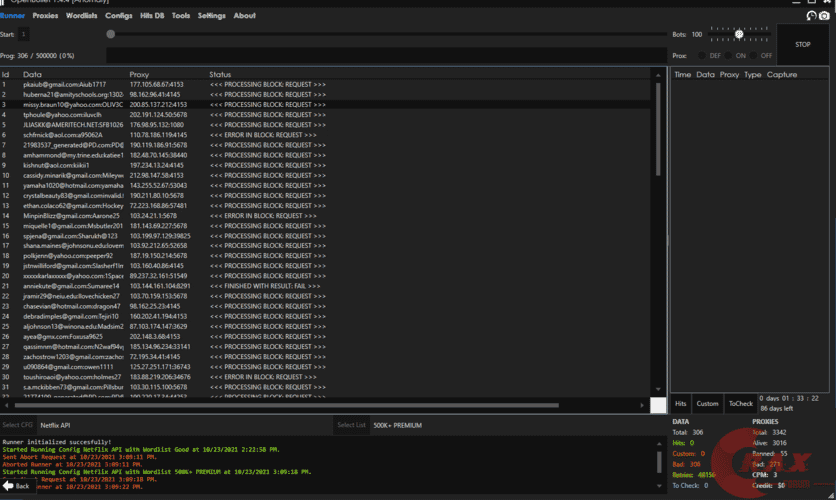Click the camera screenshot icon

(824, 16)
